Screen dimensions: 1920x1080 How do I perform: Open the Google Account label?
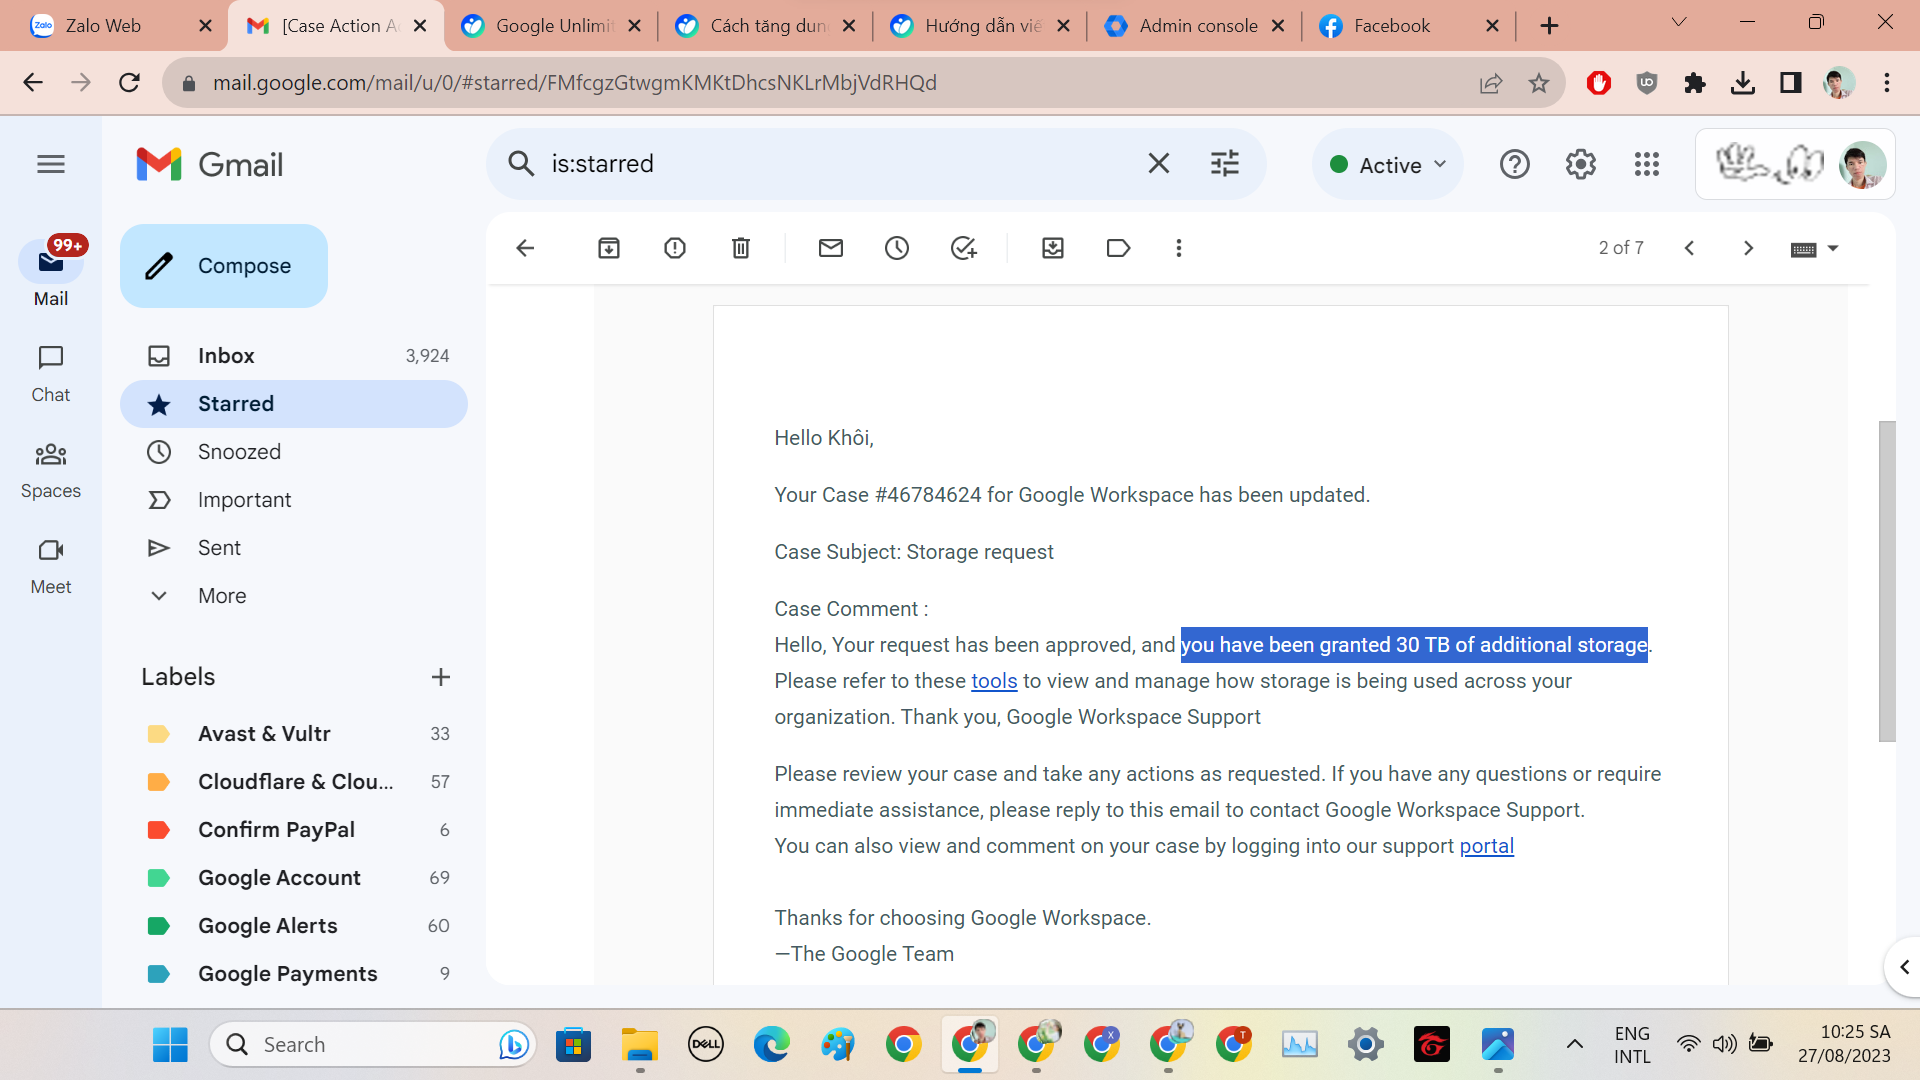click(x=294, y=878)
